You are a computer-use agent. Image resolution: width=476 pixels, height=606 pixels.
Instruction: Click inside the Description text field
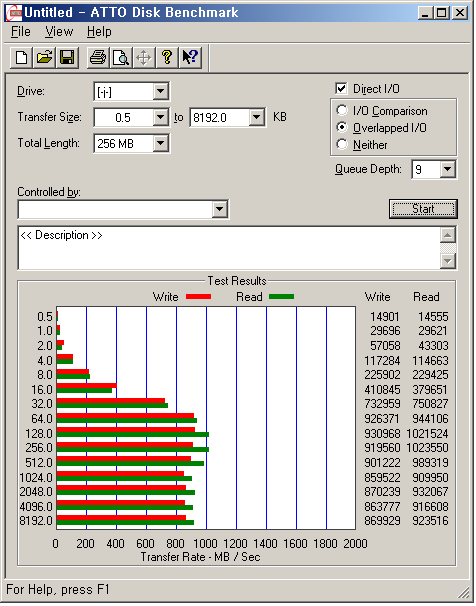230,248
